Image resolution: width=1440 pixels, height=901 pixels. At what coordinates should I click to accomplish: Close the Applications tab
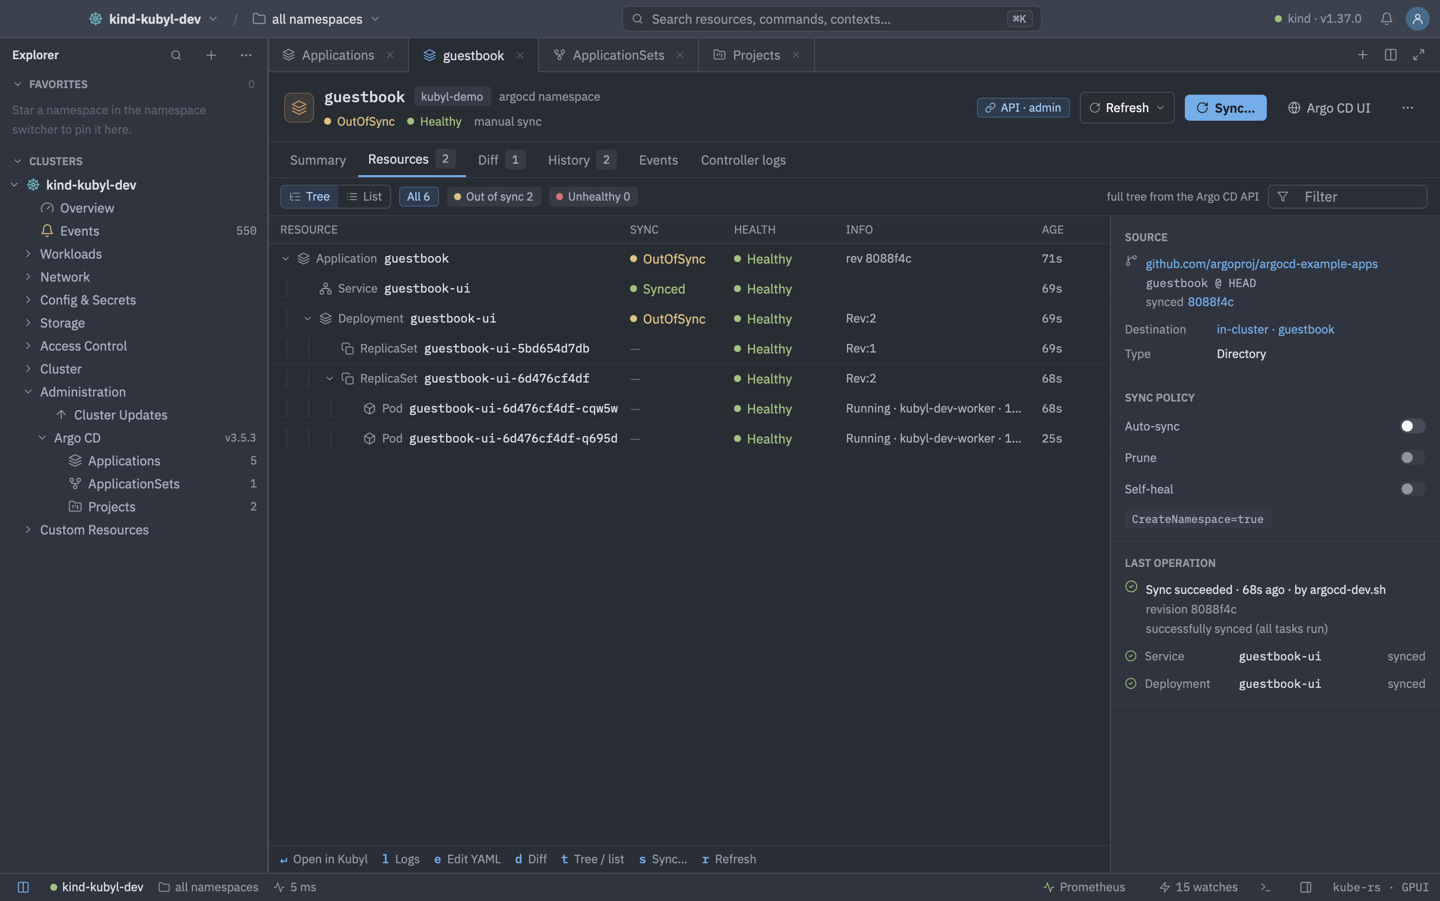390,55
